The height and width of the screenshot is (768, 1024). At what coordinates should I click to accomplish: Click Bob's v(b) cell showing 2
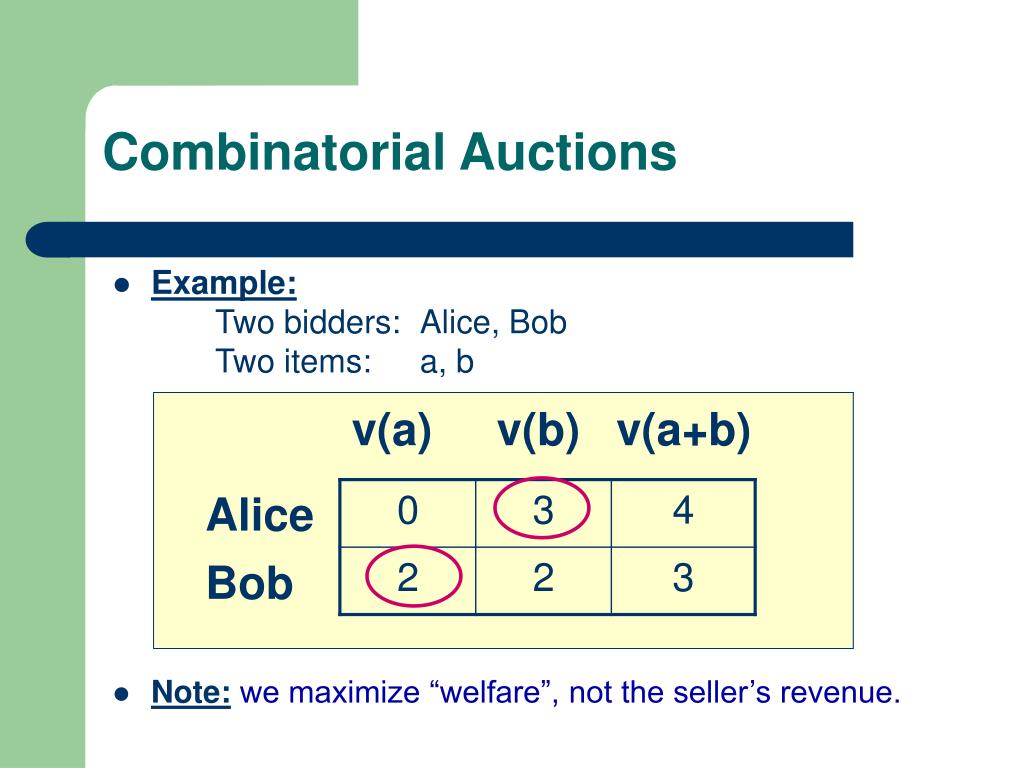543,581
